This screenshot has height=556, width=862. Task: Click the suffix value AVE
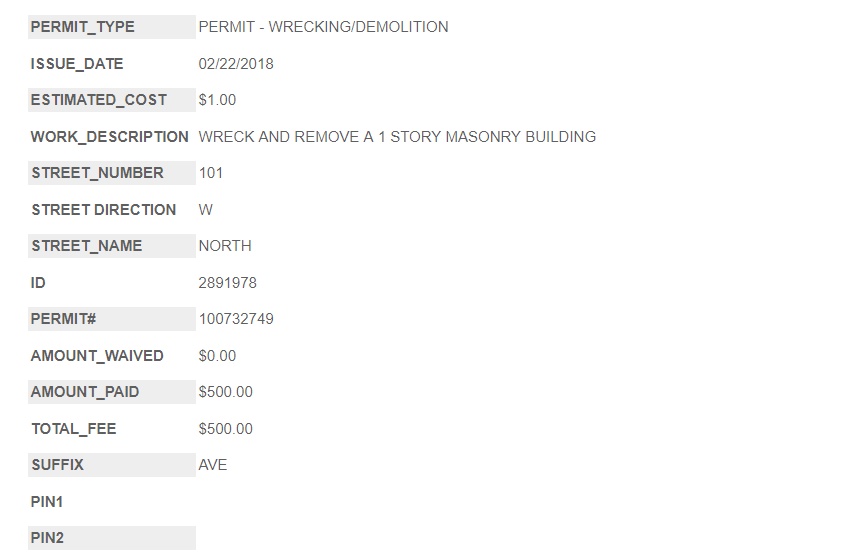point(213,465)
